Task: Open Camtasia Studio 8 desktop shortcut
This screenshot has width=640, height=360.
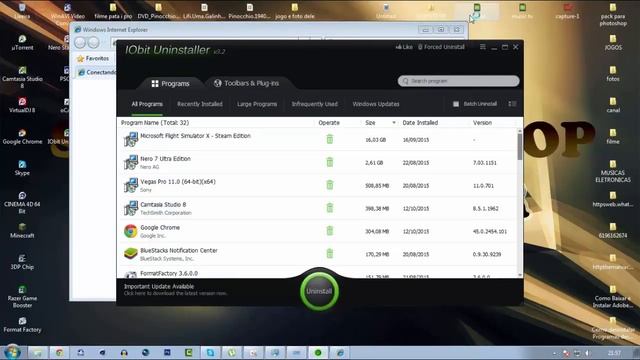Action: 22,77
